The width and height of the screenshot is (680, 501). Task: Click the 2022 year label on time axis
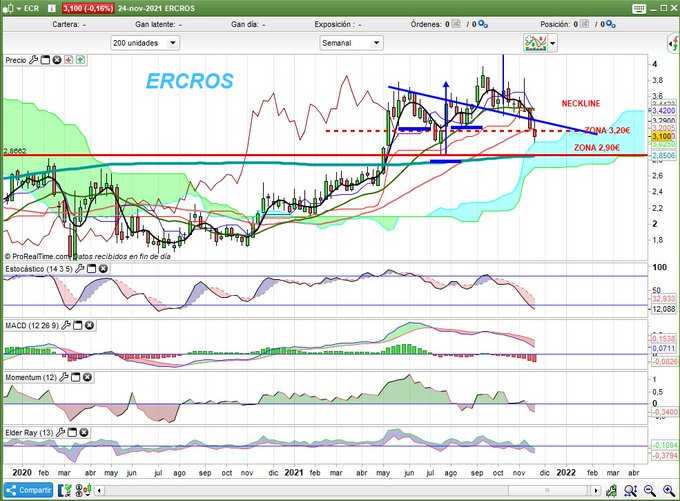tap(566, 472)
